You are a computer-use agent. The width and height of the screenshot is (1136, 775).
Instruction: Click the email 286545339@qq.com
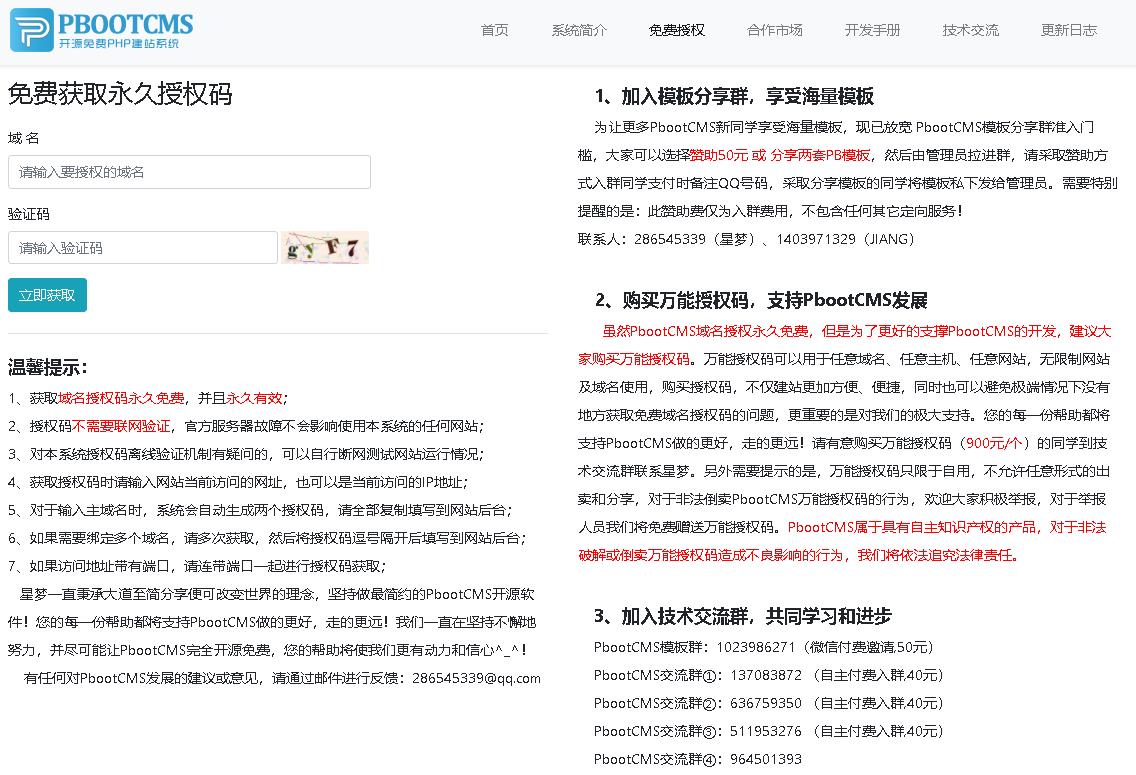[476, 679]
